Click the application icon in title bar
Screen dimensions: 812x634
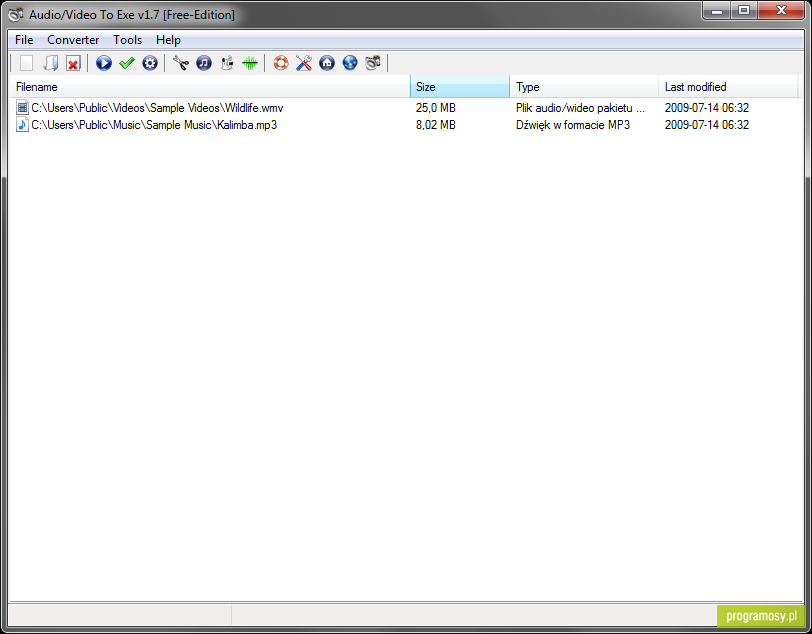click(x=16, y=14)
